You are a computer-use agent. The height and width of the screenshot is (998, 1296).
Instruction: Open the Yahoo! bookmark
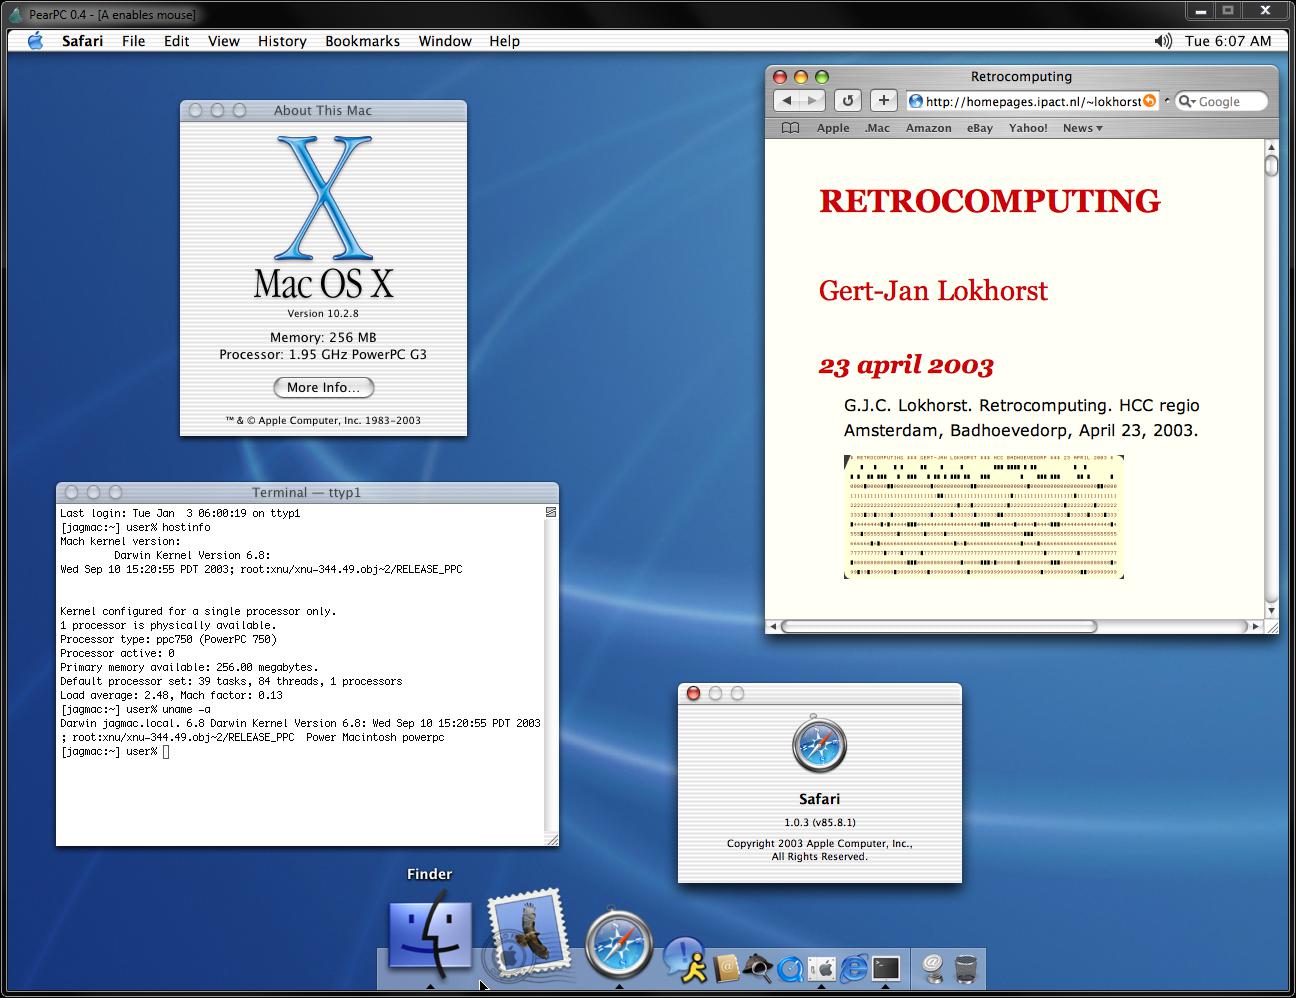tap(1028, 128)
